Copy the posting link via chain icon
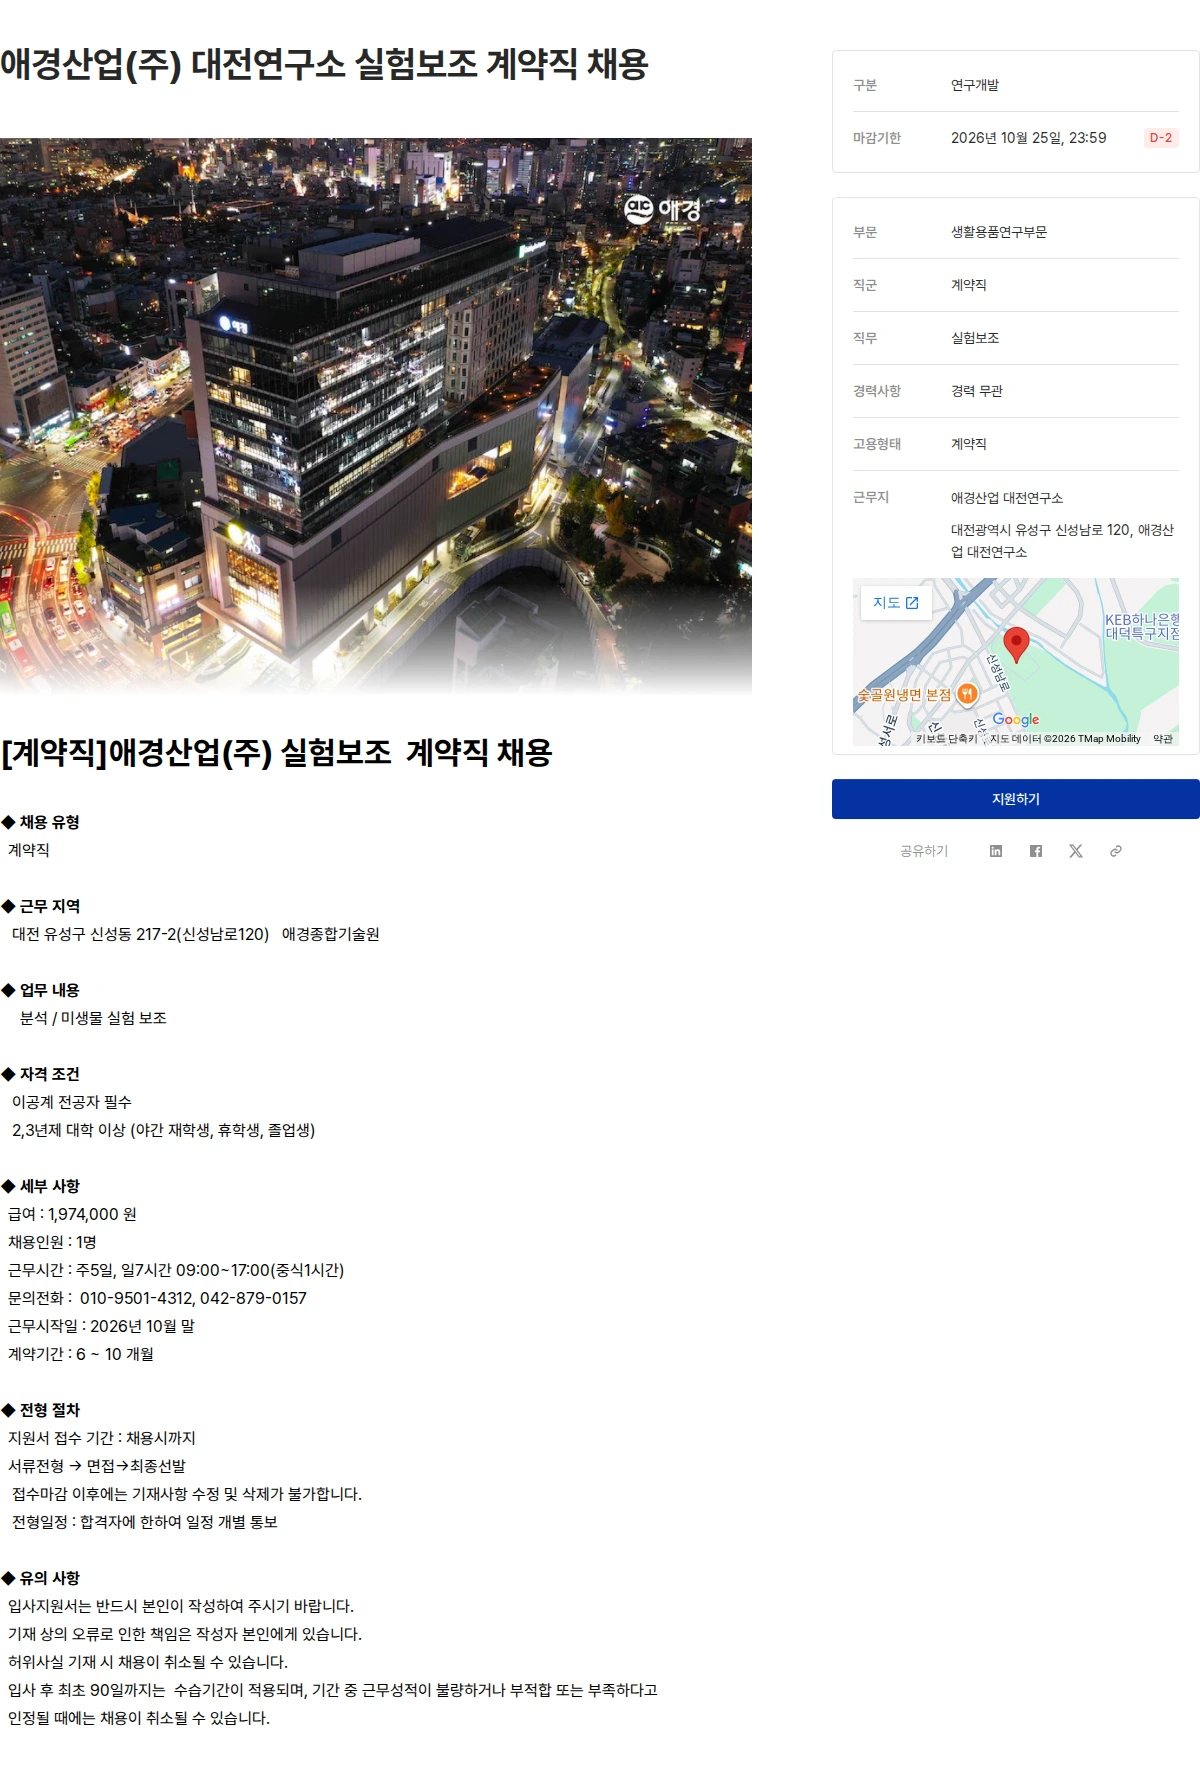The image size is (1200, 1773). [x=1116, y=851]
